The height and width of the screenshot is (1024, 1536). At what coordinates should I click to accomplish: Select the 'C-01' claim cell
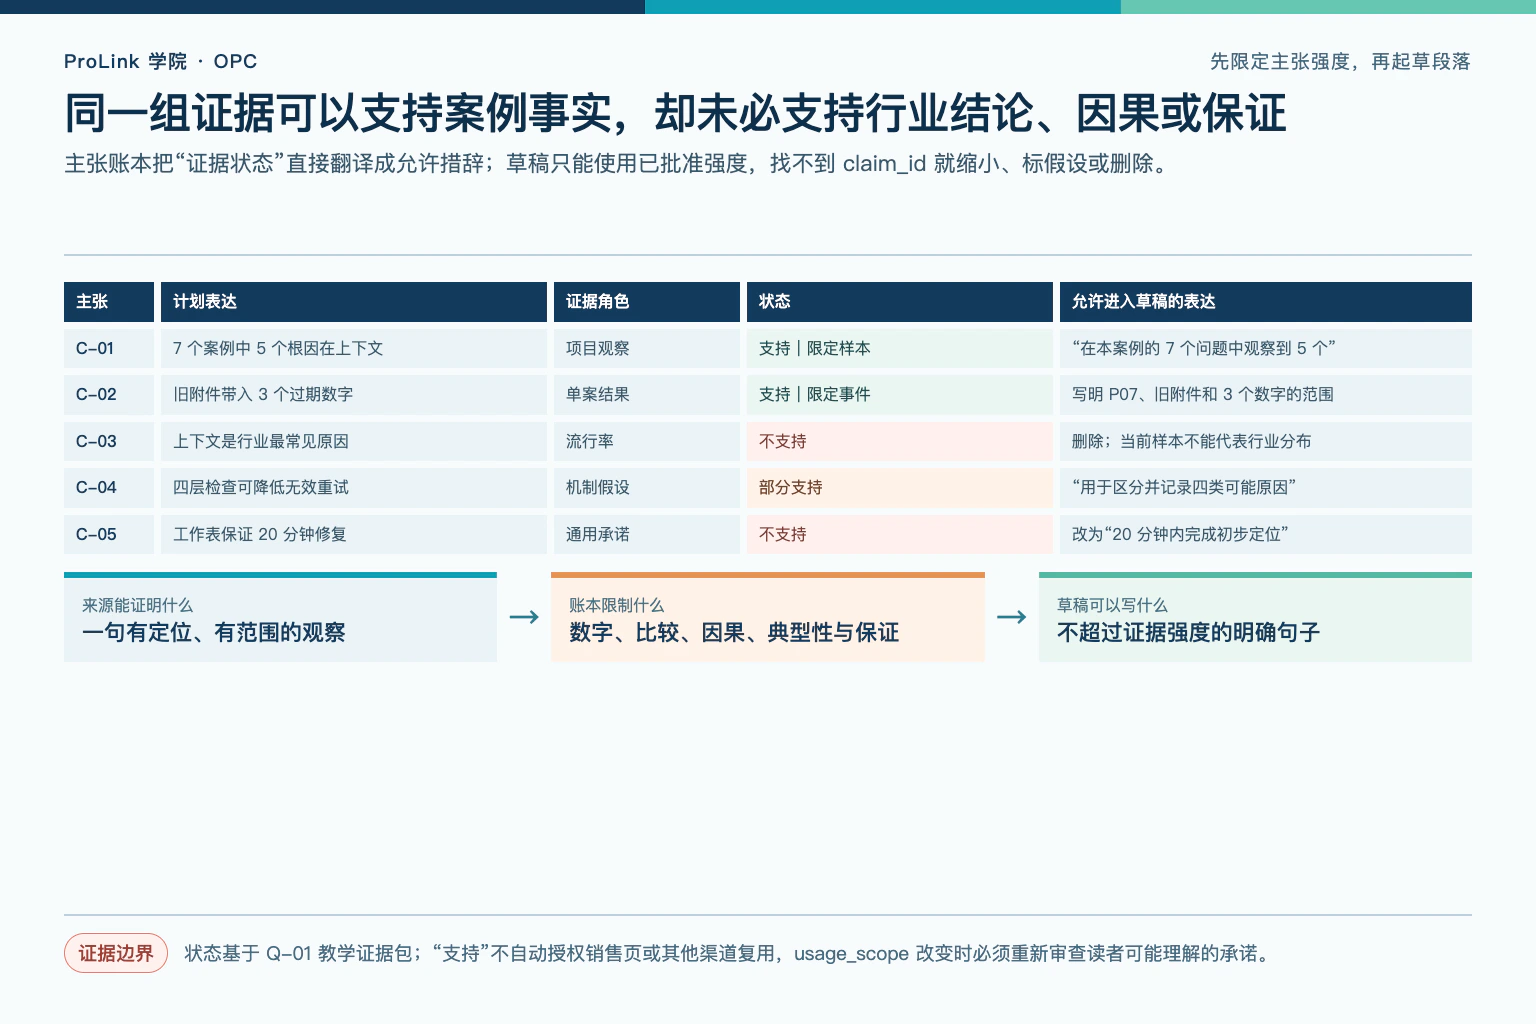(x=109, y=348)
